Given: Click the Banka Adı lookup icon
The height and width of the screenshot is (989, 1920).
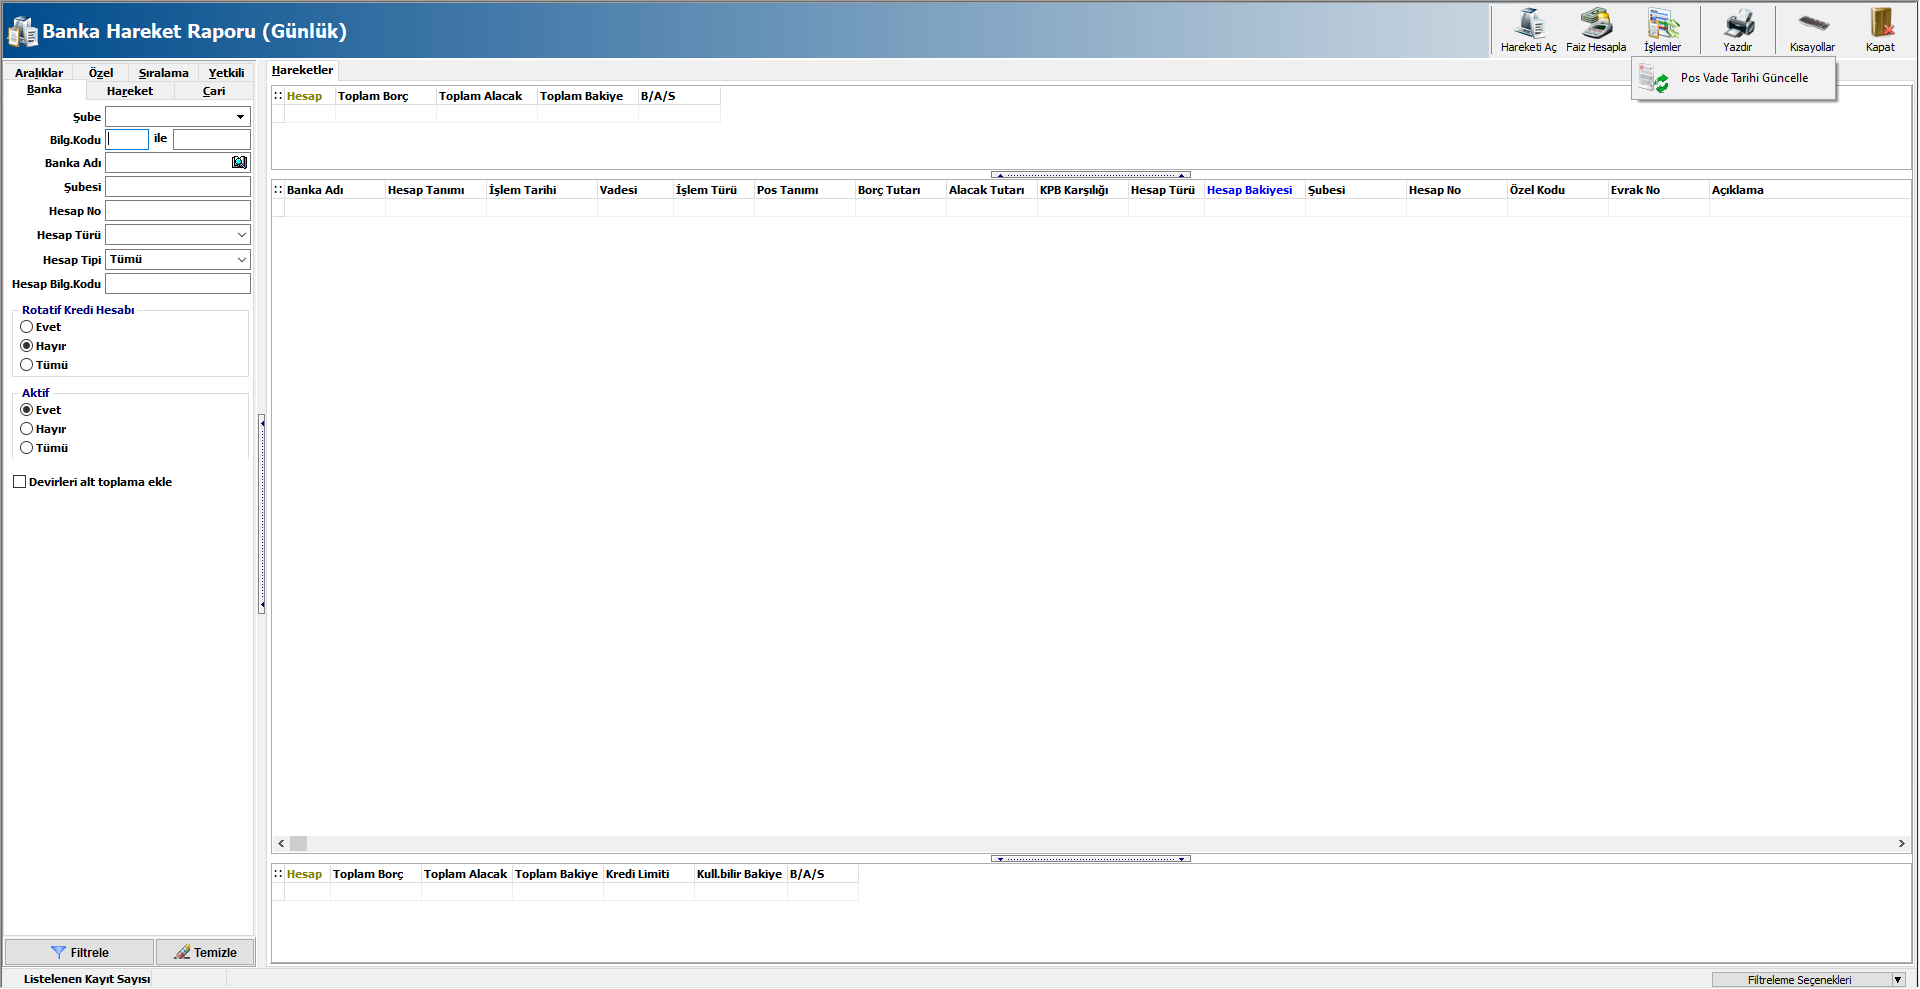Looking at the screenshot, I should point(239,162).
